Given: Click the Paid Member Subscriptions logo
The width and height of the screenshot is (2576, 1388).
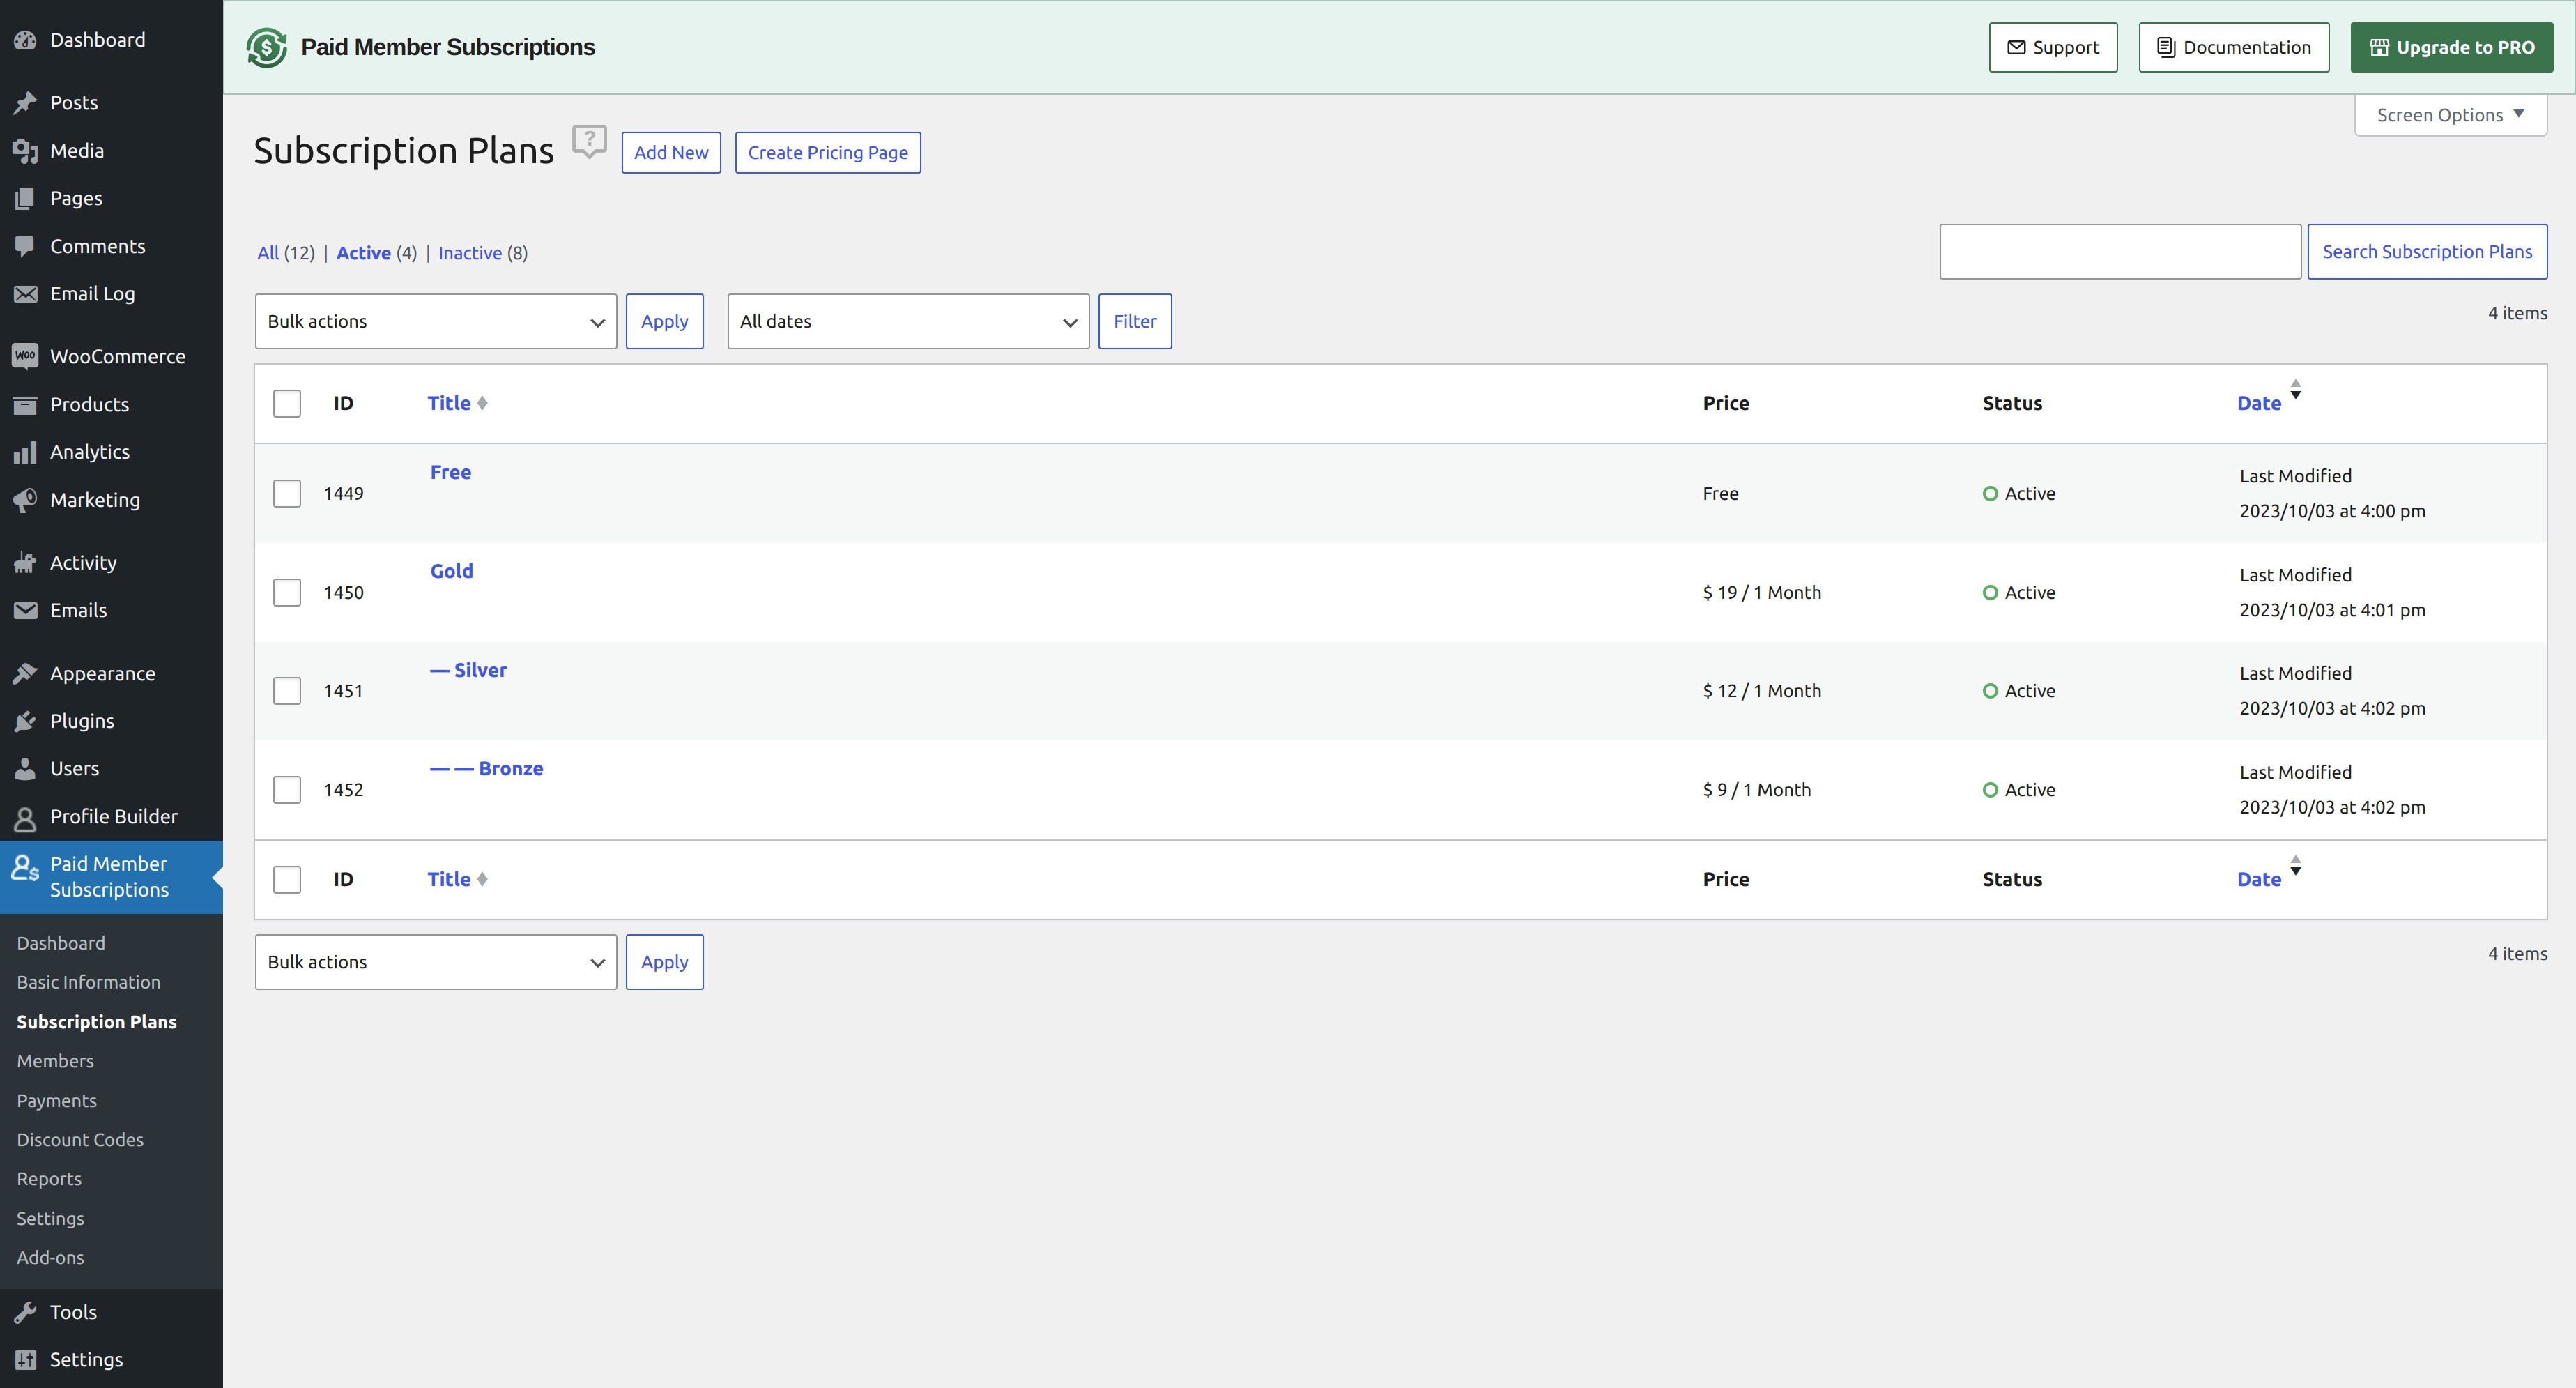Looking at the screenshot, I should click(x=267, y=48).
